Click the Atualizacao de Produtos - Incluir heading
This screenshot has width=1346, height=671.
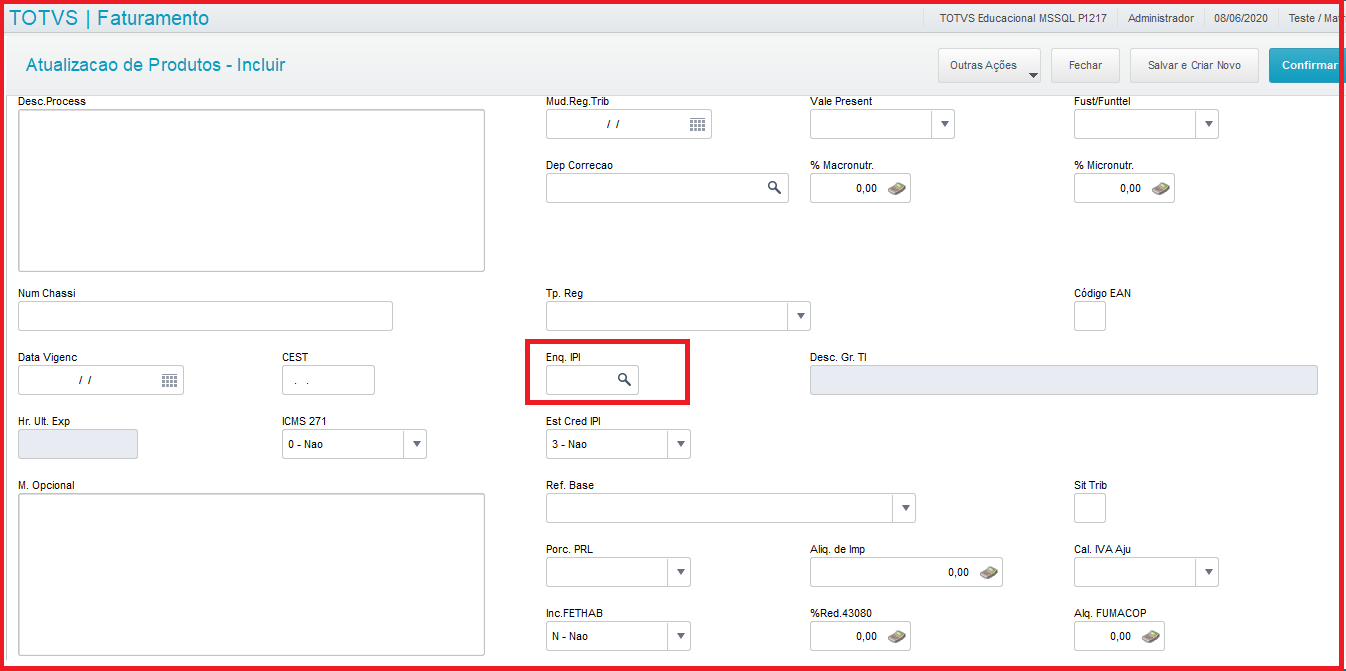(155, 65)
